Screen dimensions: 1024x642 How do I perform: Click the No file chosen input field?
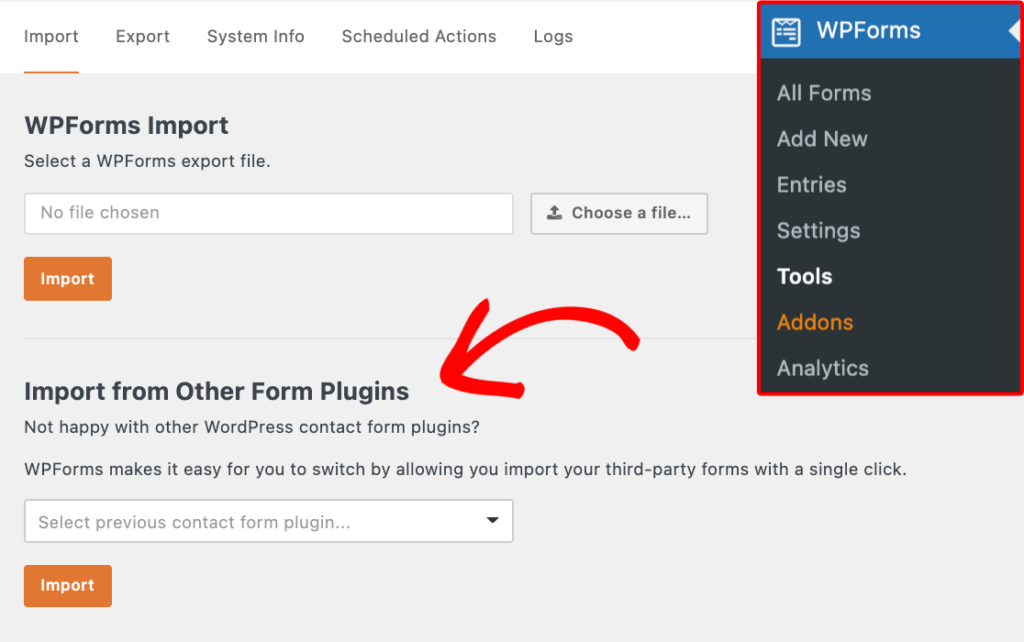pos(268,213)
